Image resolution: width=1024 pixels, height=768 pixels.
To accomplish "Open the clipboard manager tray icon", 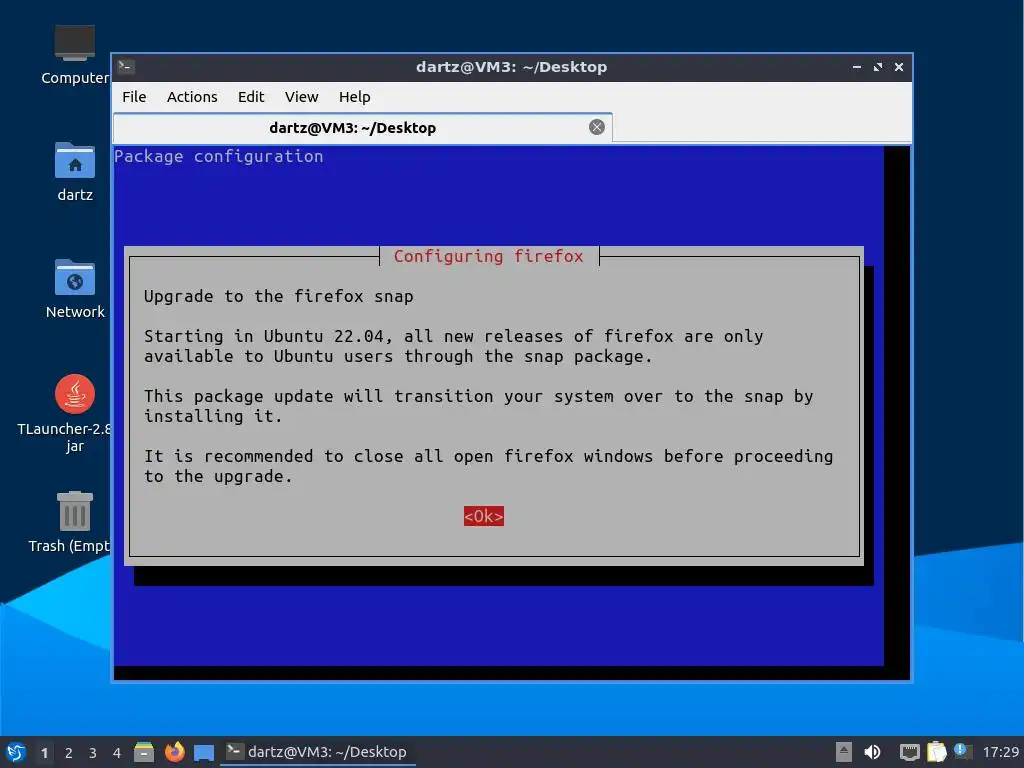I will click(x=936, y=752).
